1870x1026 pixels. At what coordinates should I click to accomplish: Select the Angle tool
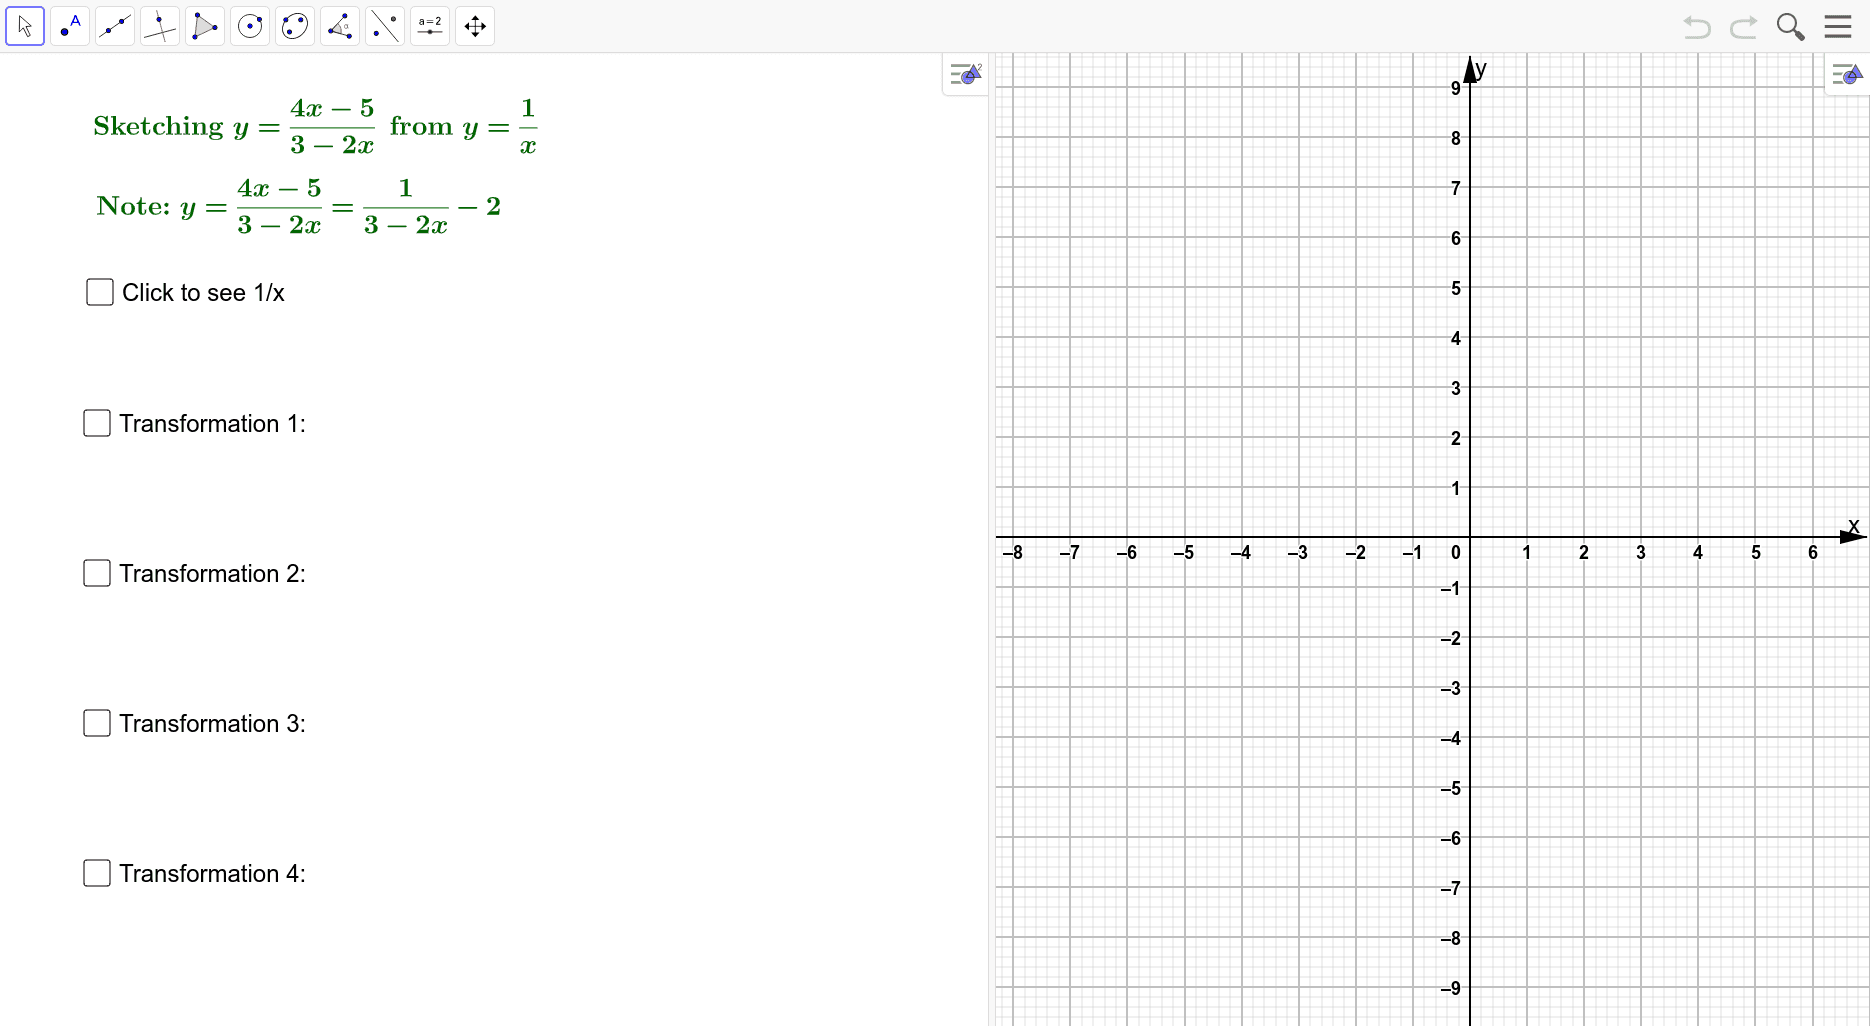[x=340, y=26]
